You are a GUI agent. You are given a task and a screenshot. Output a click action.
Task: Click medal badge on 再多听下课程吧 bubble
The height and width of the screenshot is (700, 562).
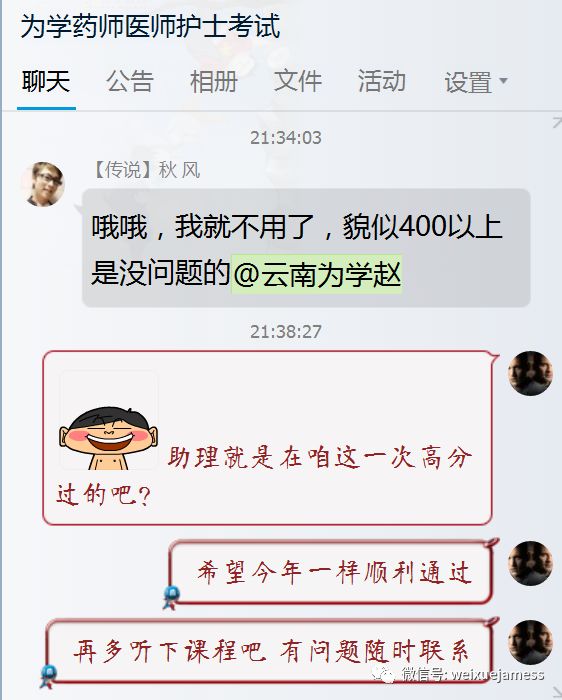[x=48, y=676]
